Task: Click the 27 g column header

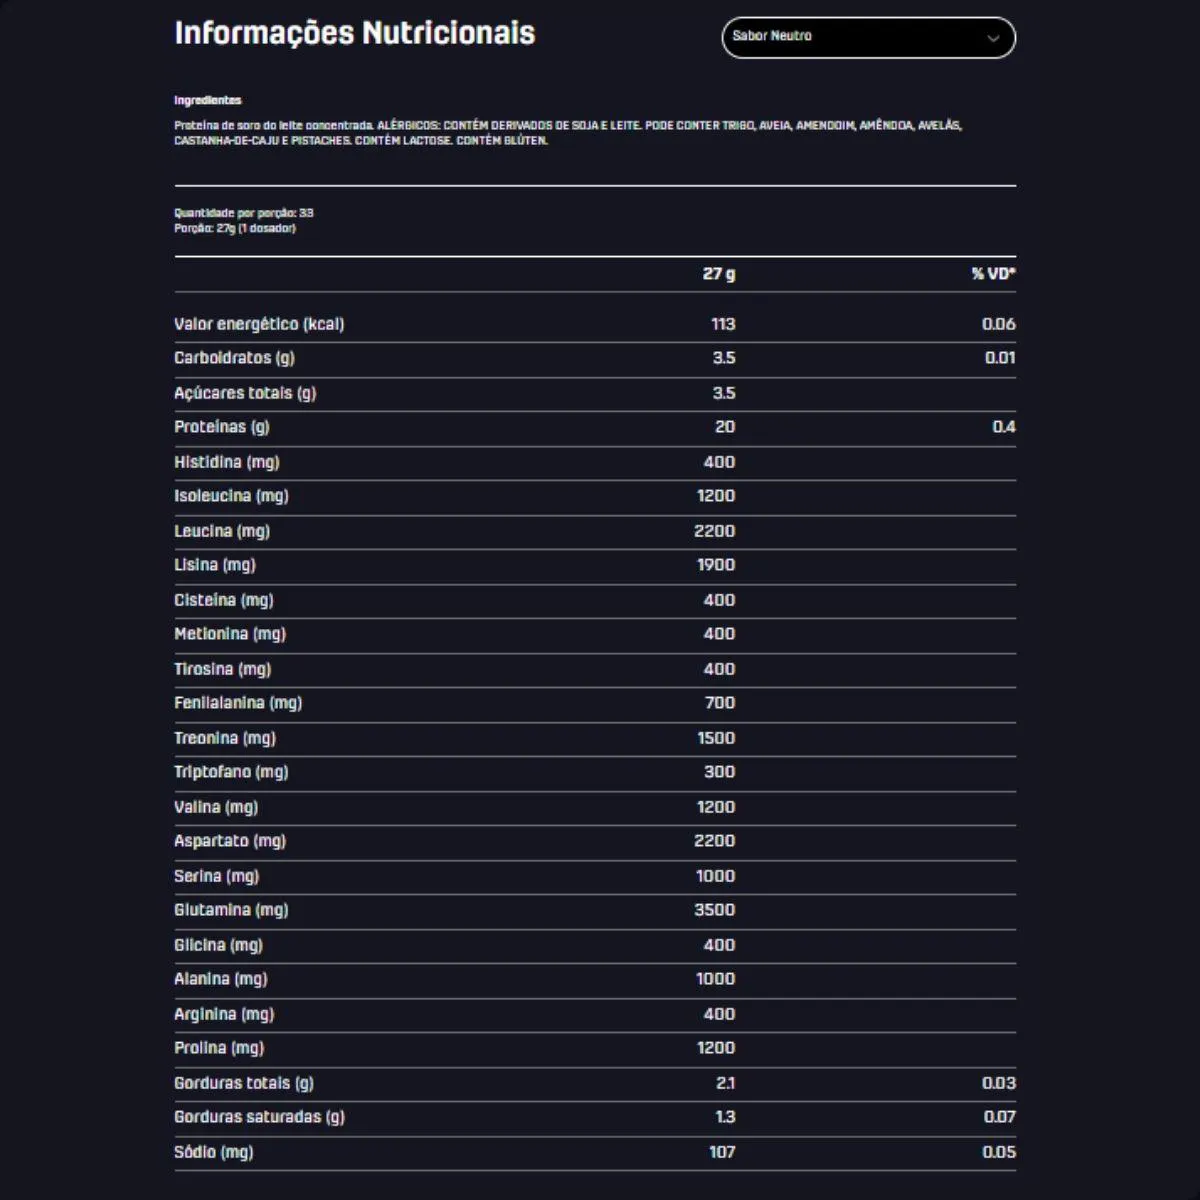Action: pyautogui.click(x=718, y=274)
